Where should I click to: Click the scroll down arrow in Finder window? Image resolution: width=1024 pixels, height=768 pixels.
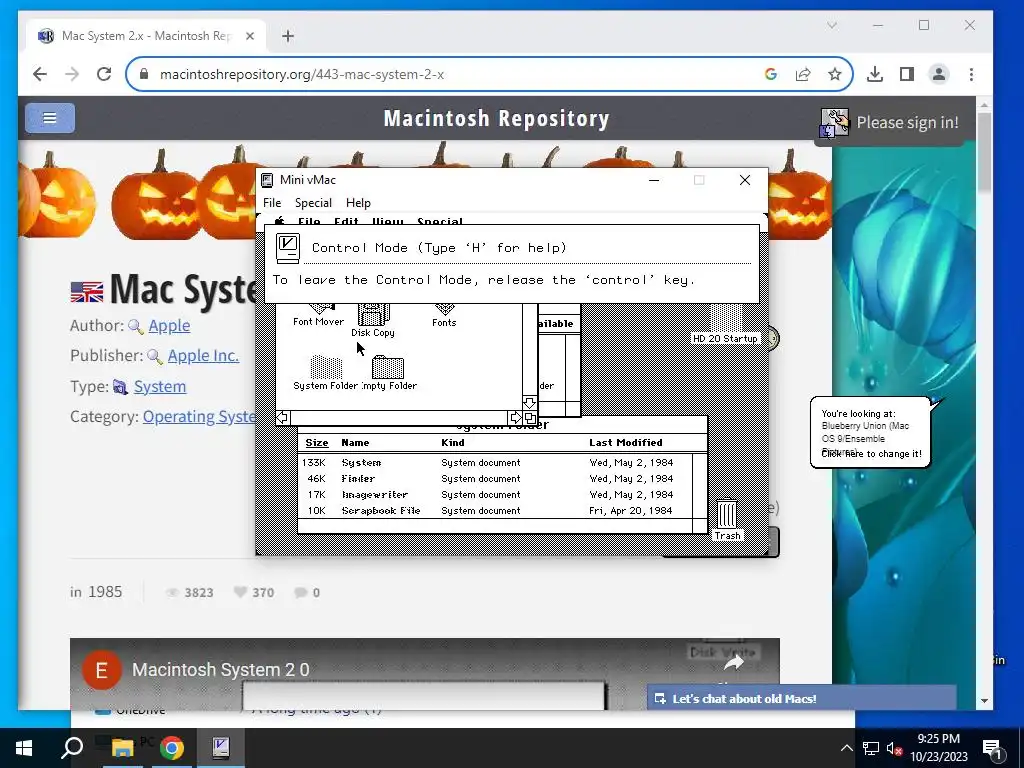[530, 403]
